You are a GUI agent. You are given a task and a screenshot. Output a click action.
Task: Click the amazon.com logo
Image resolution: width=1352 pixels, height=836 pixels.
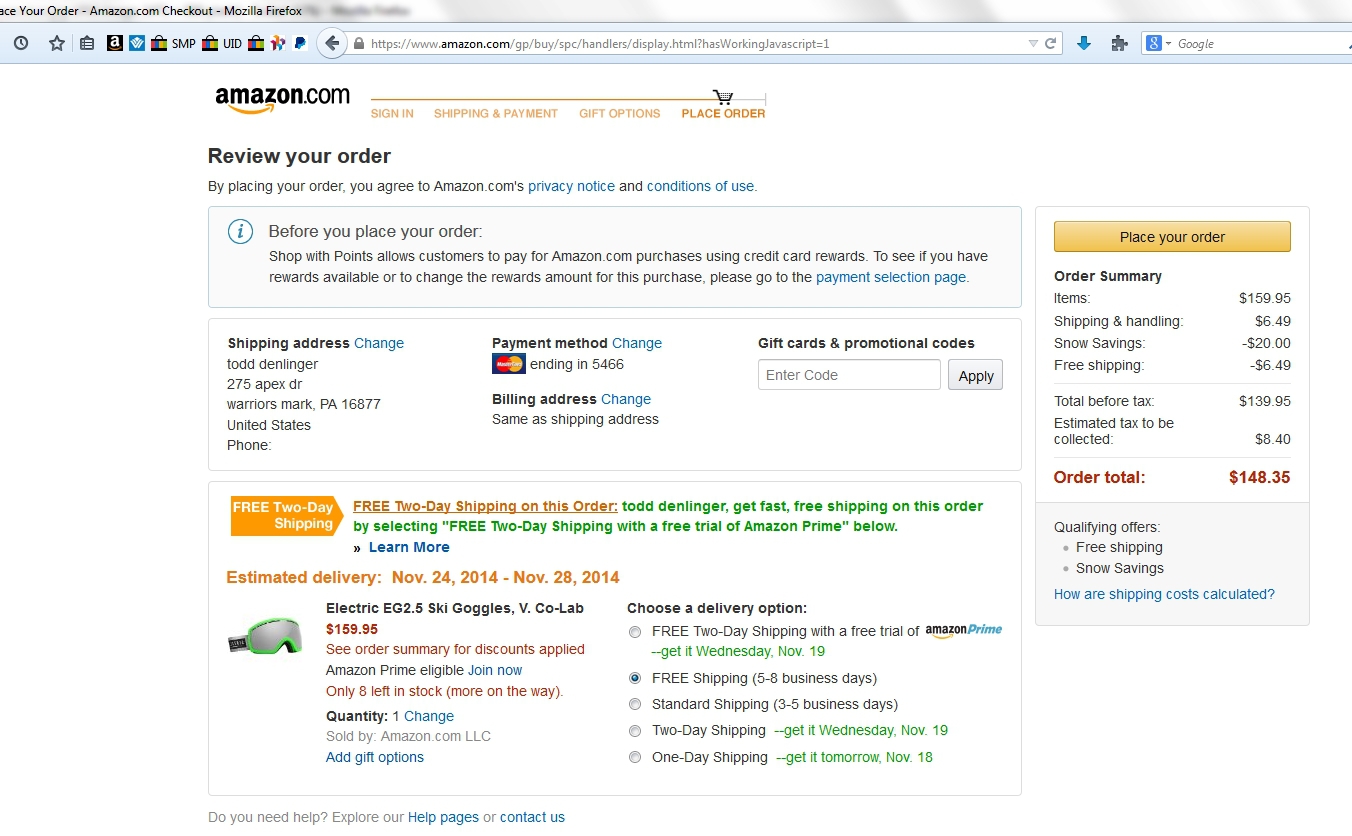coord(282,99)
